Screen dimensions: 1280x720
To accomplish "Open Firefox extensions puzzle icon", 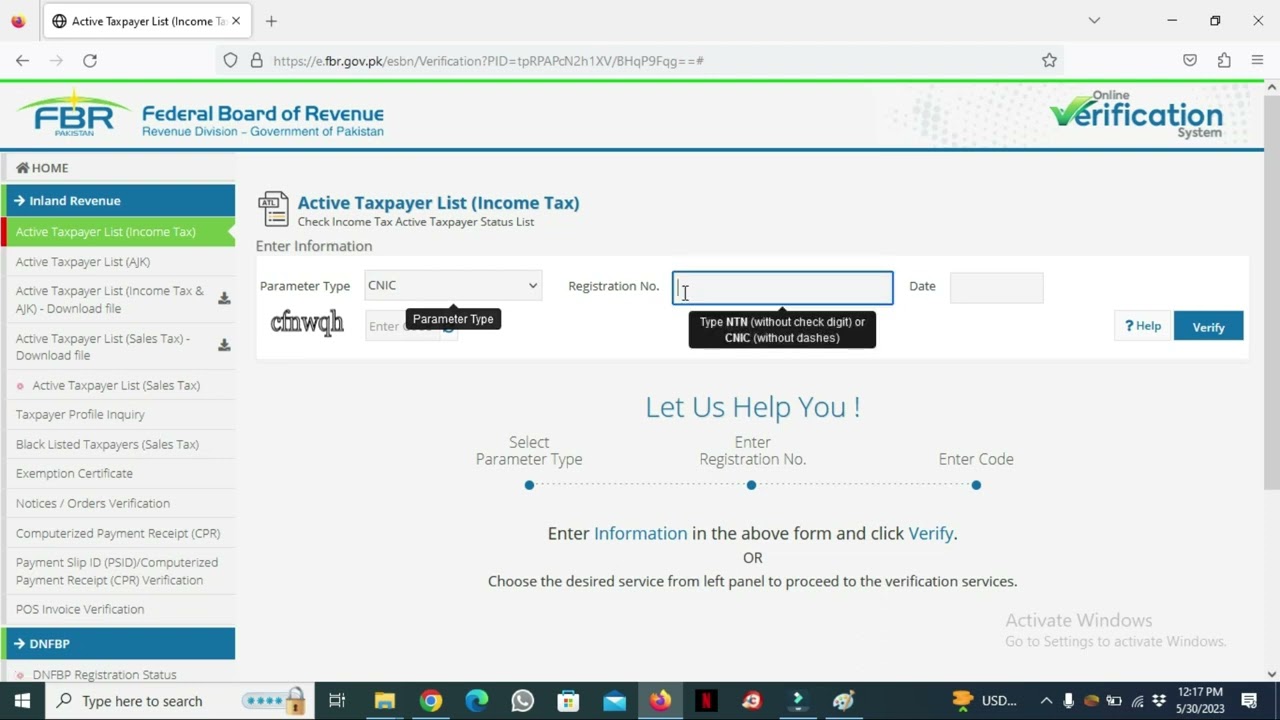I will click(x=1224, y=61).
